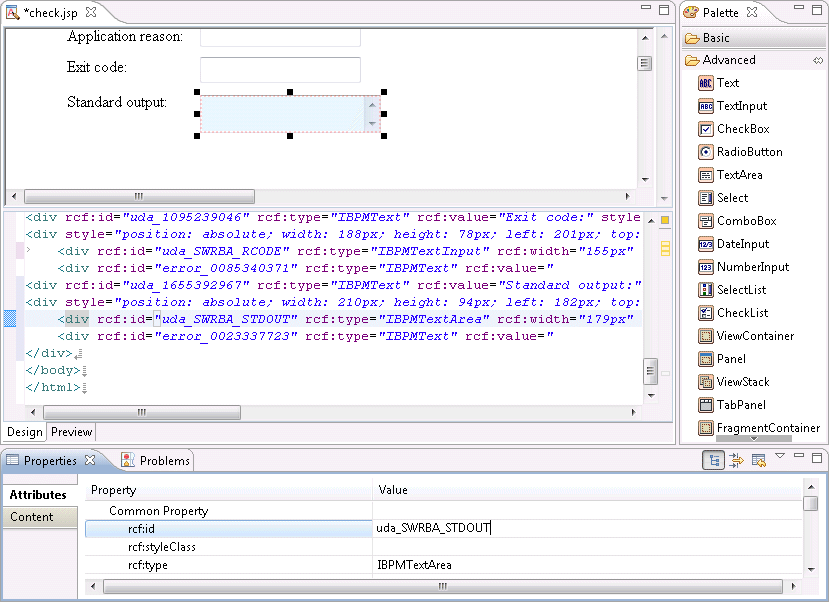The width and height of the screenshot is (829, 602).
Task: Toggle Show Categories in Properties toolbar
Action: click(713, 460)
